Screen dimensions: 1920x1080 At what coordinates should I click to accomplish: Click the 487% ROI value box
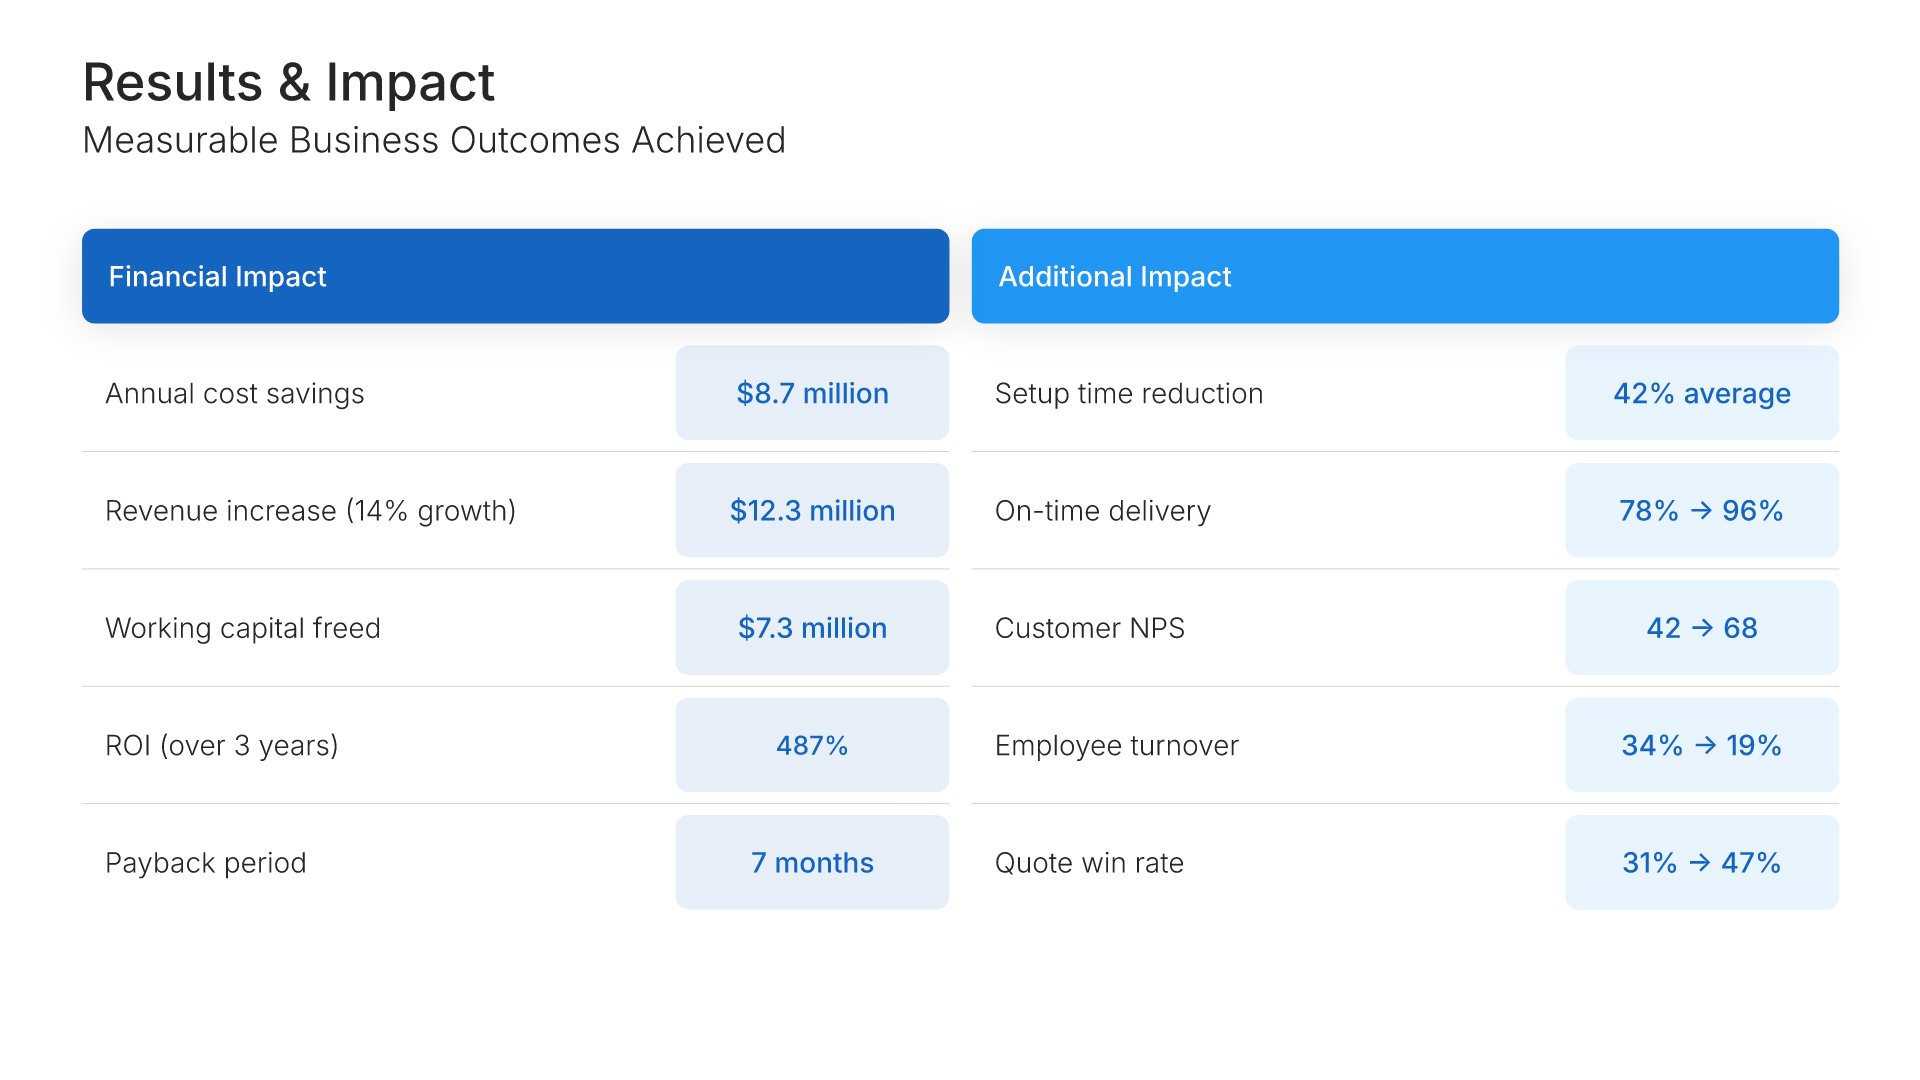coord(812,745)
